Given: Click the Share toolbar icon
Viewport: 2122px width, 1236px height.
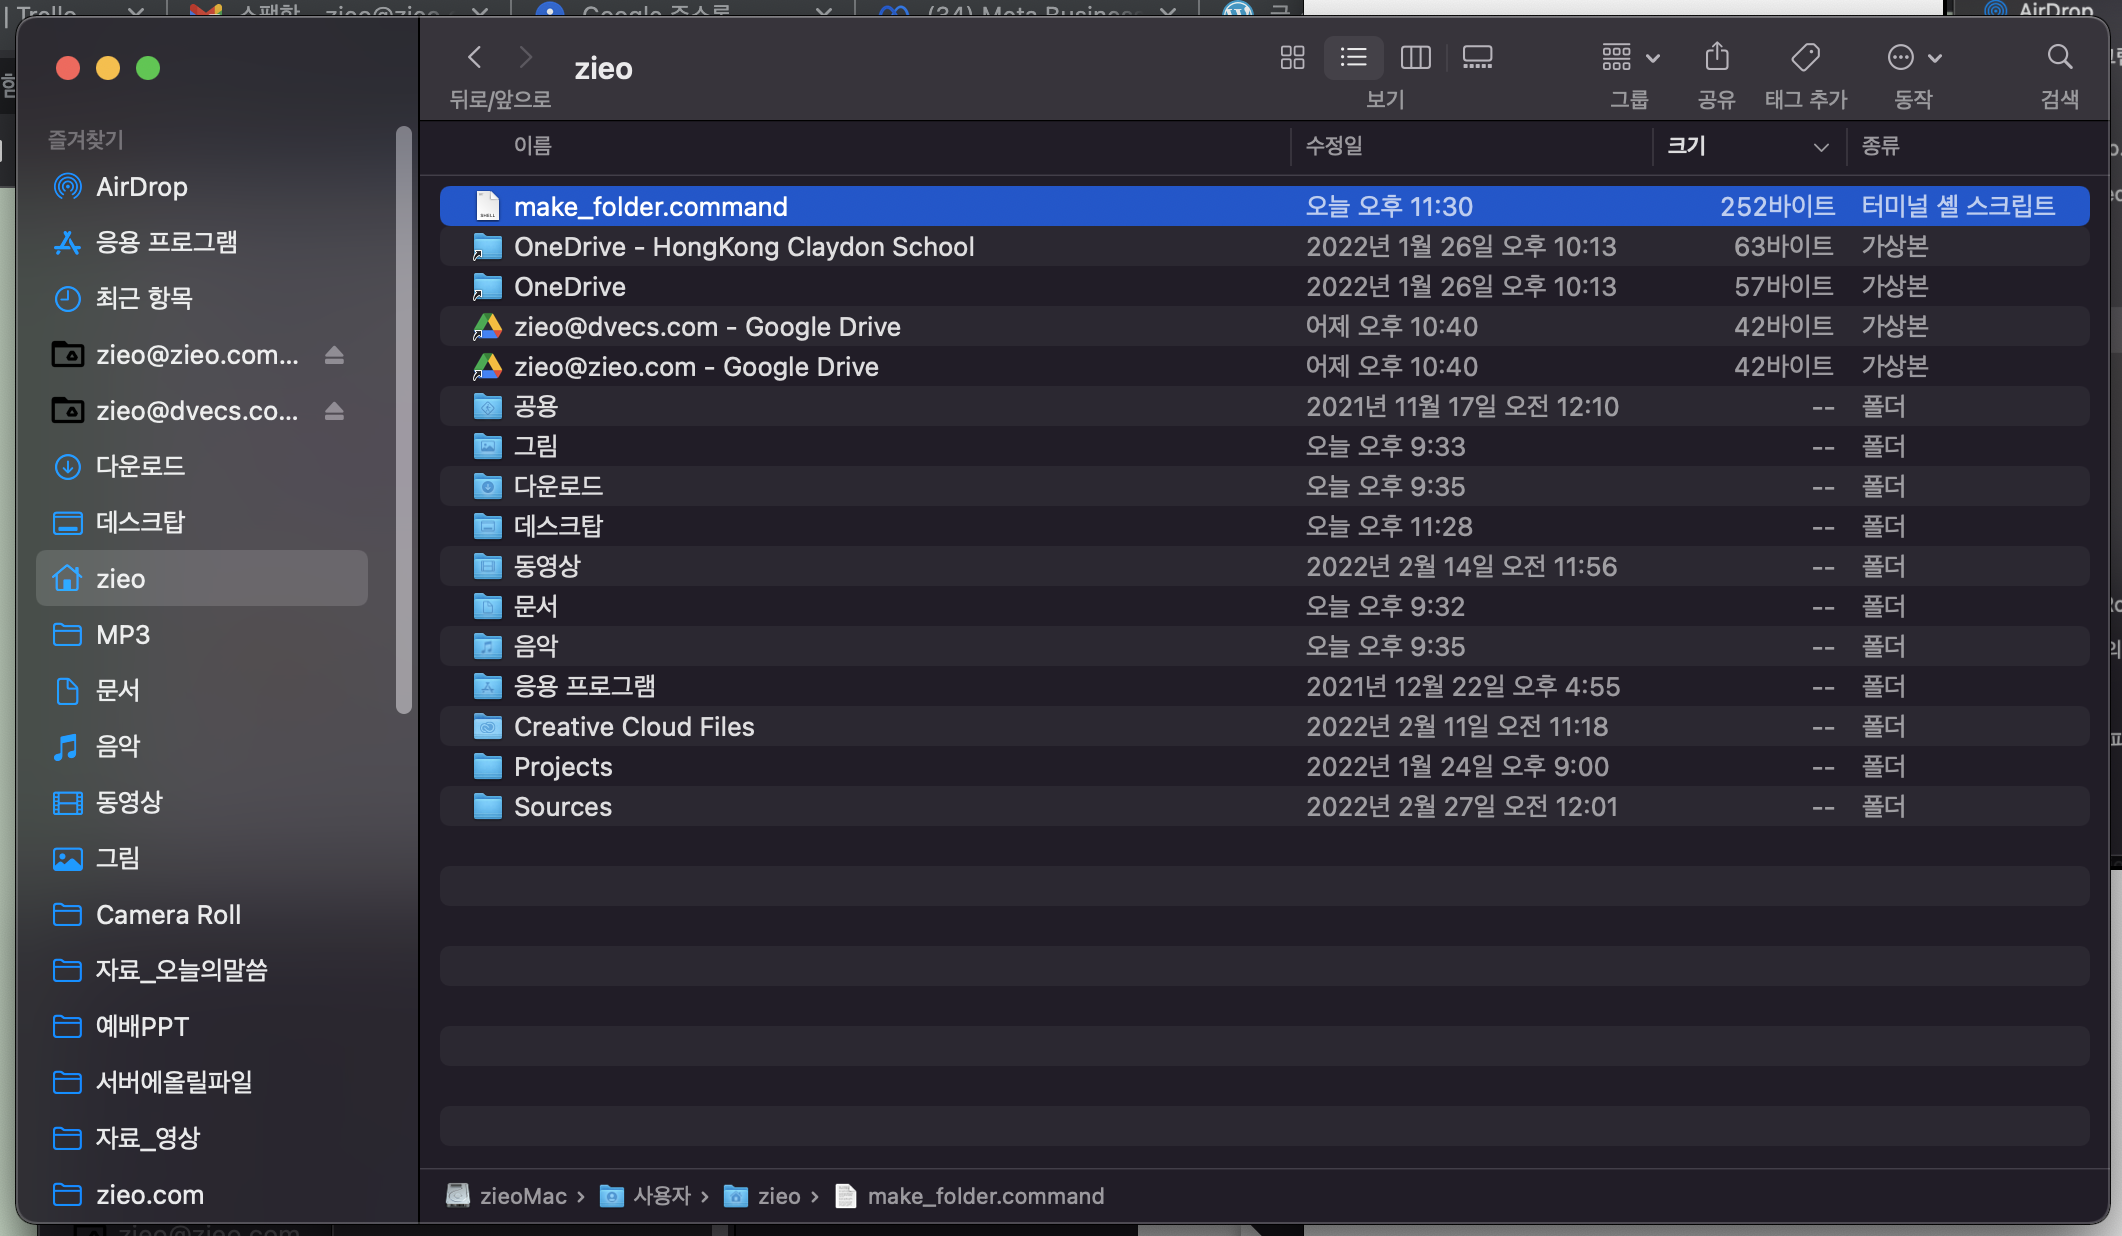Looking at the screenshot, I should (1716, 58).
